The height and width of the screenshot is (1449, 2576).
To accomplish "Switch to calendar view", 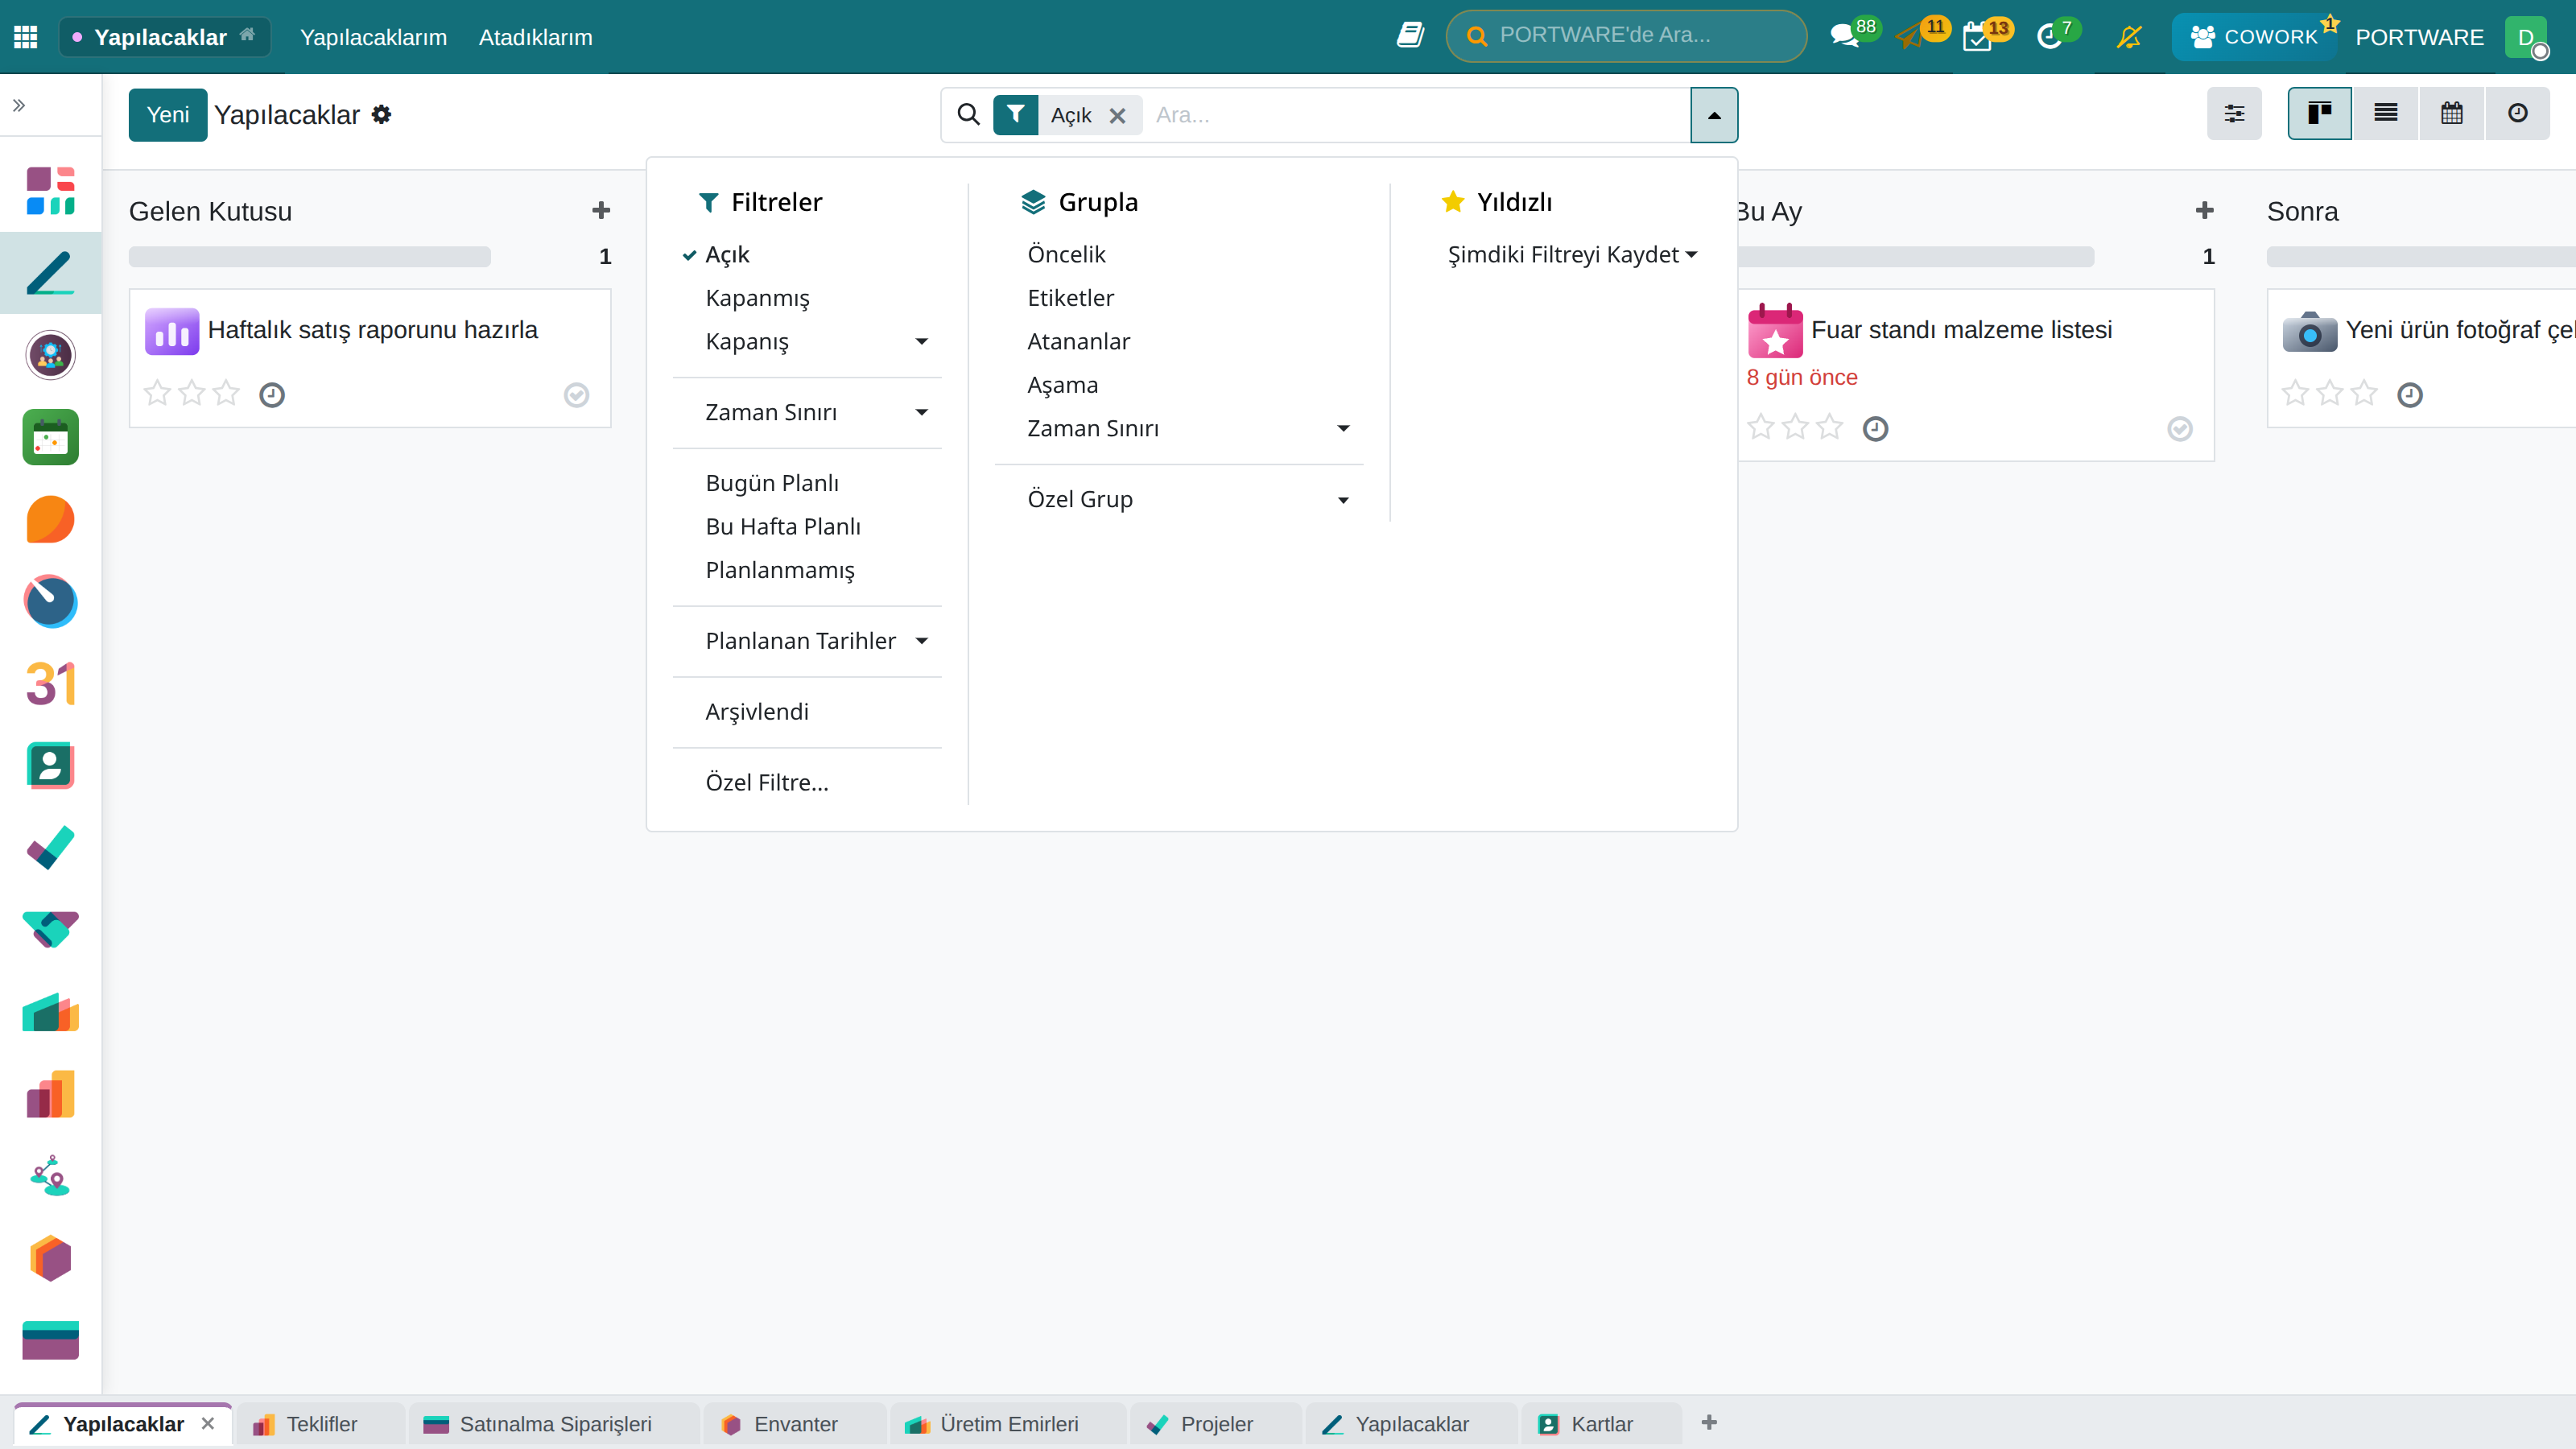I will click(2452, 113).
